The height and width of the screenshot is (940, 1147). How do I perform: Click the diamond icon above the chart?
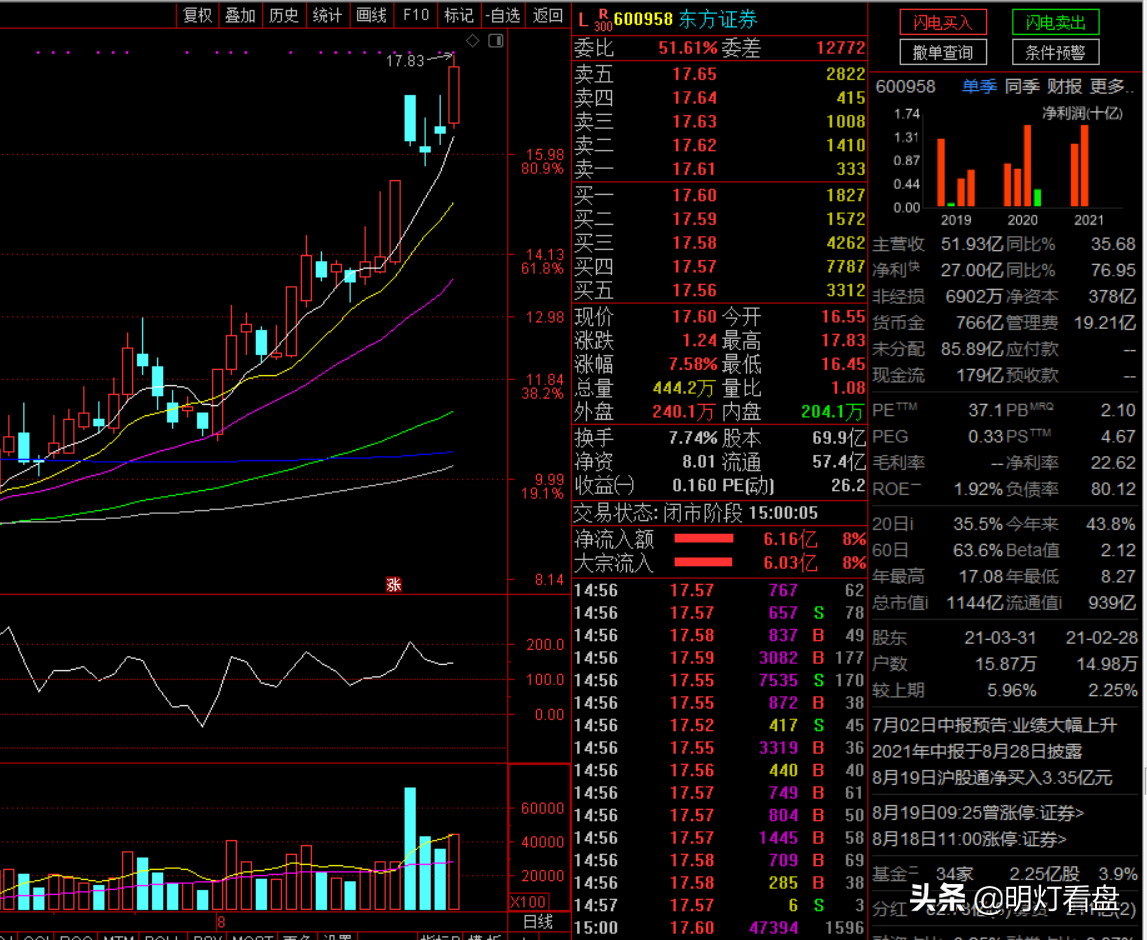[473, 41]
